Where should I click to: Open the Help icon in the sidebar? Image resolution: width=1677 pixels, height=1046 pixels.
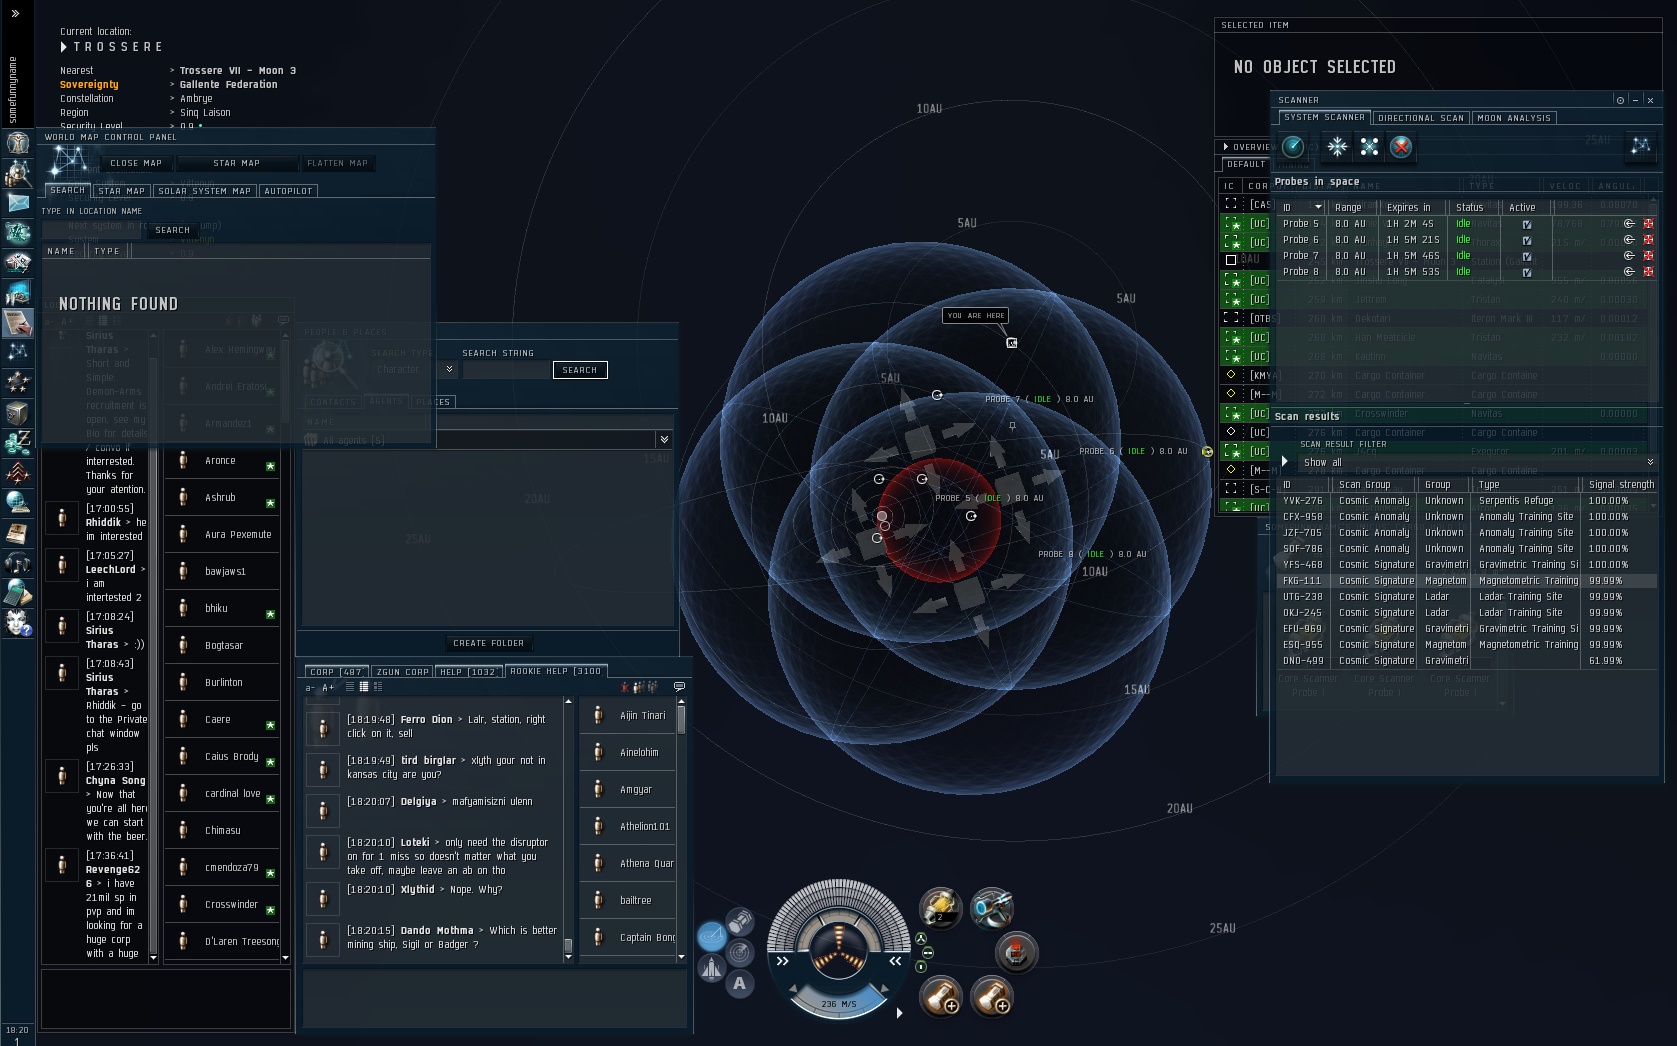18,623
